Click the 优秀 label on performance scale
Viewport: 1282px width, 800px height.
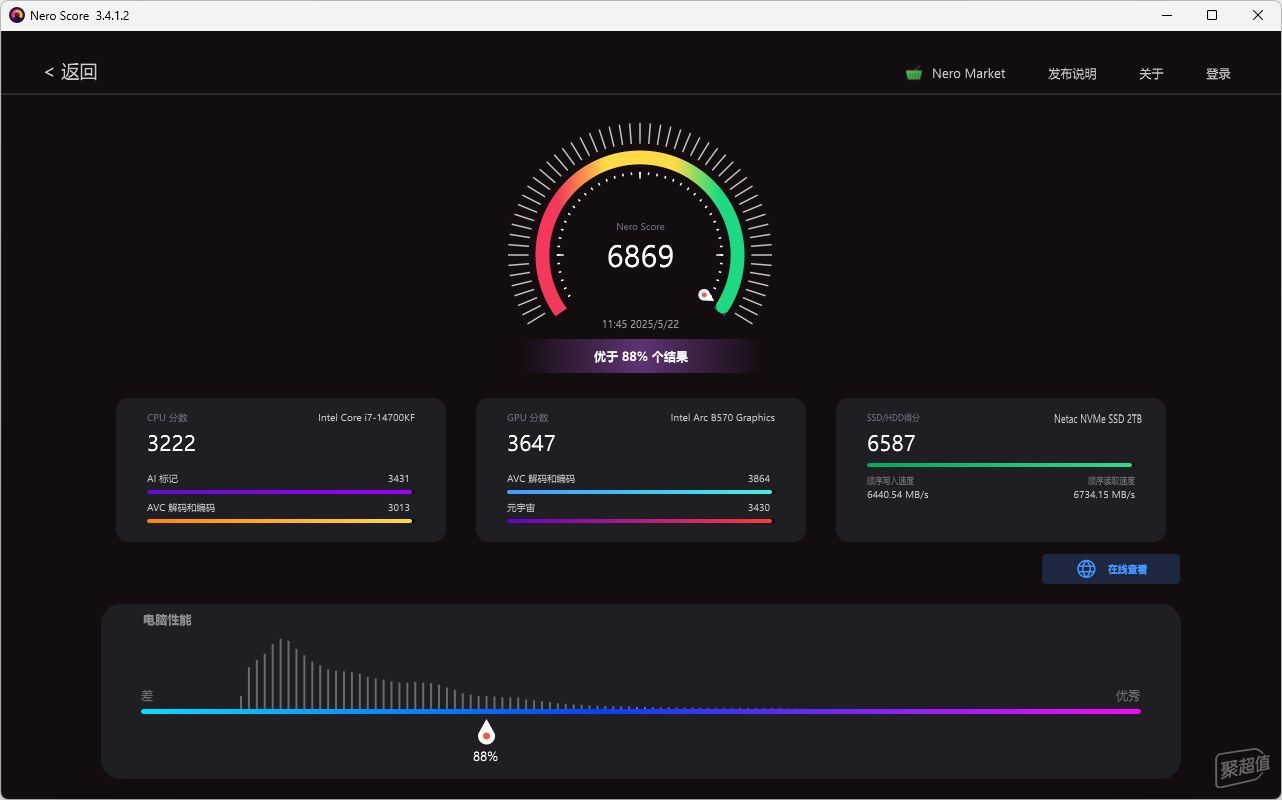point(1128,696)
